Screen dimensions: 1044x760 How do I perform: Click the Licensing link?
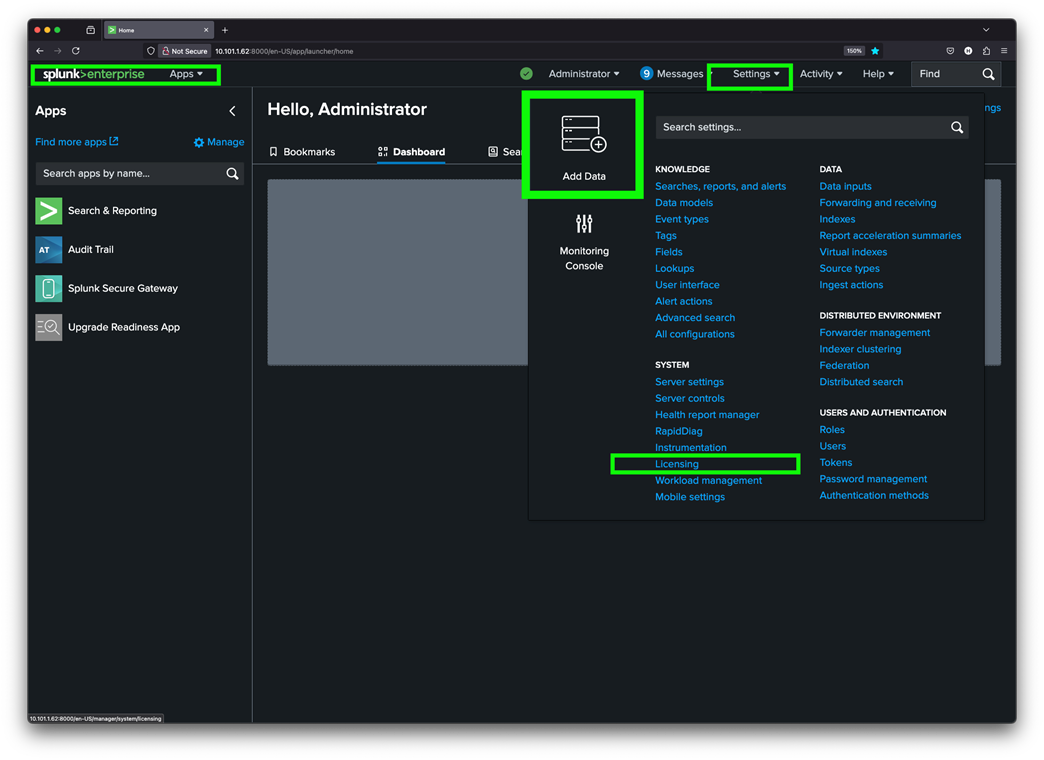(x=676, y=464)
